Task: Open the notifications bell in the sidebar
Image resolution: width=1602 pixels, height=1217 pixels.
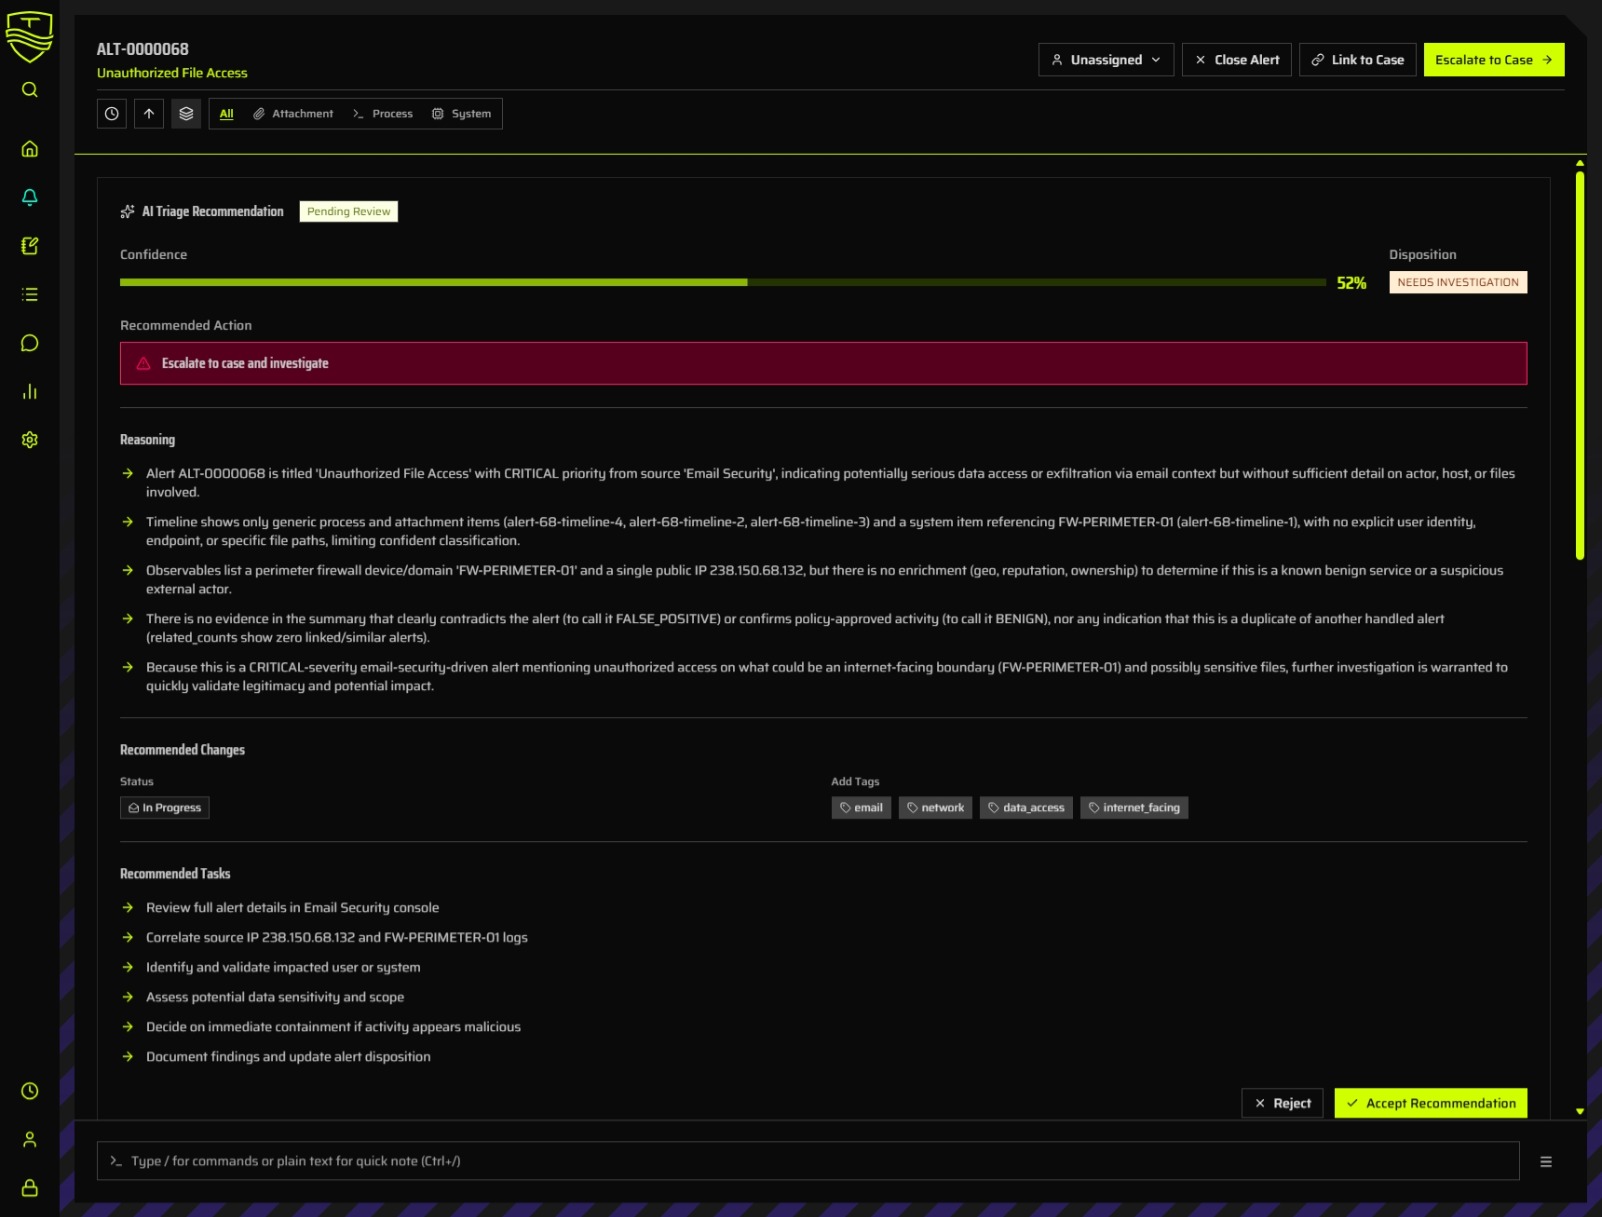Action: (29, 197)
